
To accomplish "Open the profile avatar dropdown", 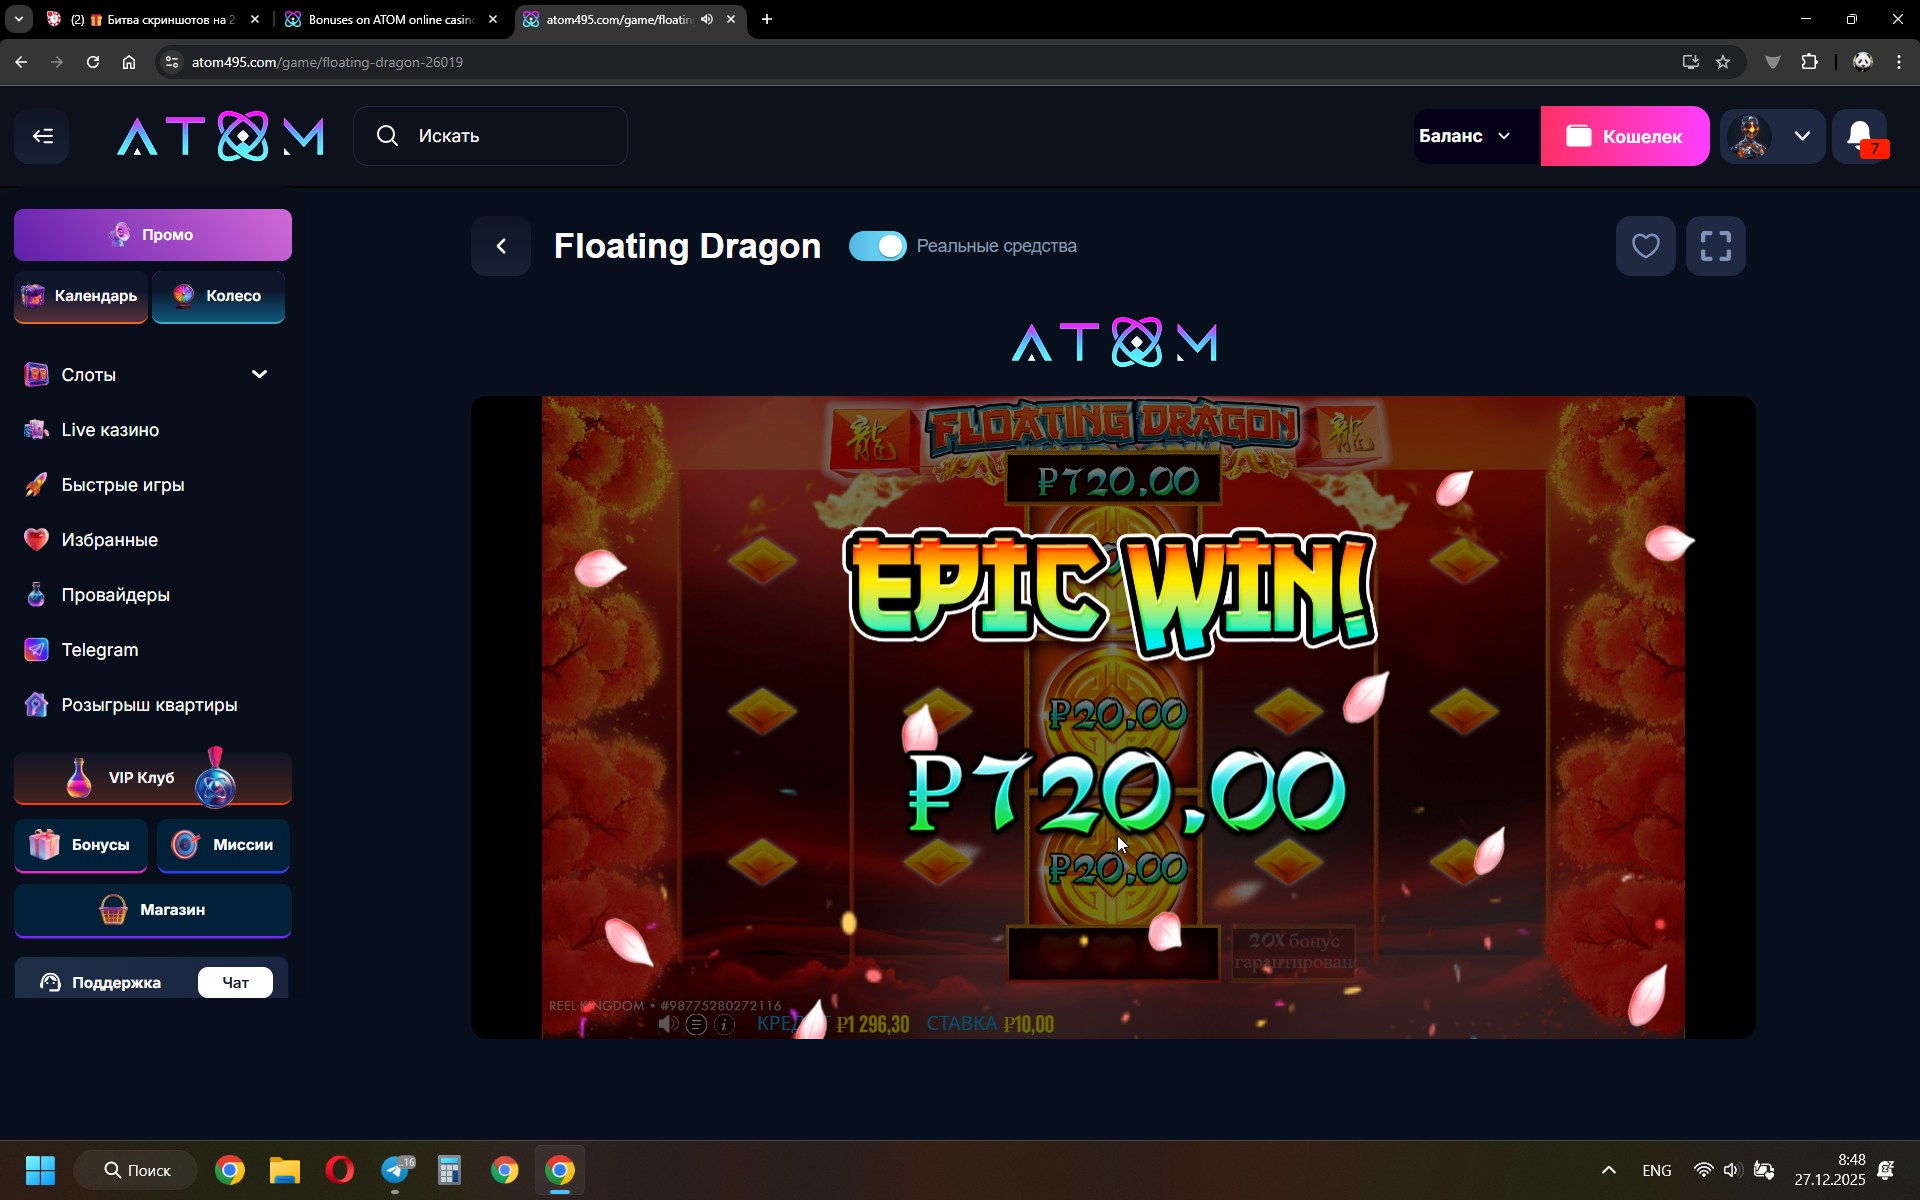I will (1772, 136).
